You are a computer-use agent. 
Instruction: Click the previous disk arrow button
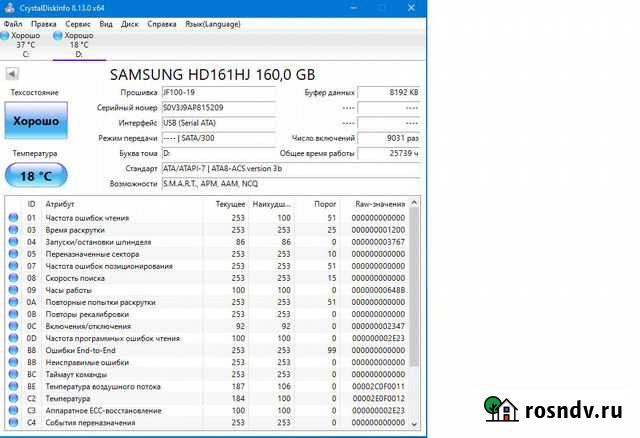coord(12,74)
